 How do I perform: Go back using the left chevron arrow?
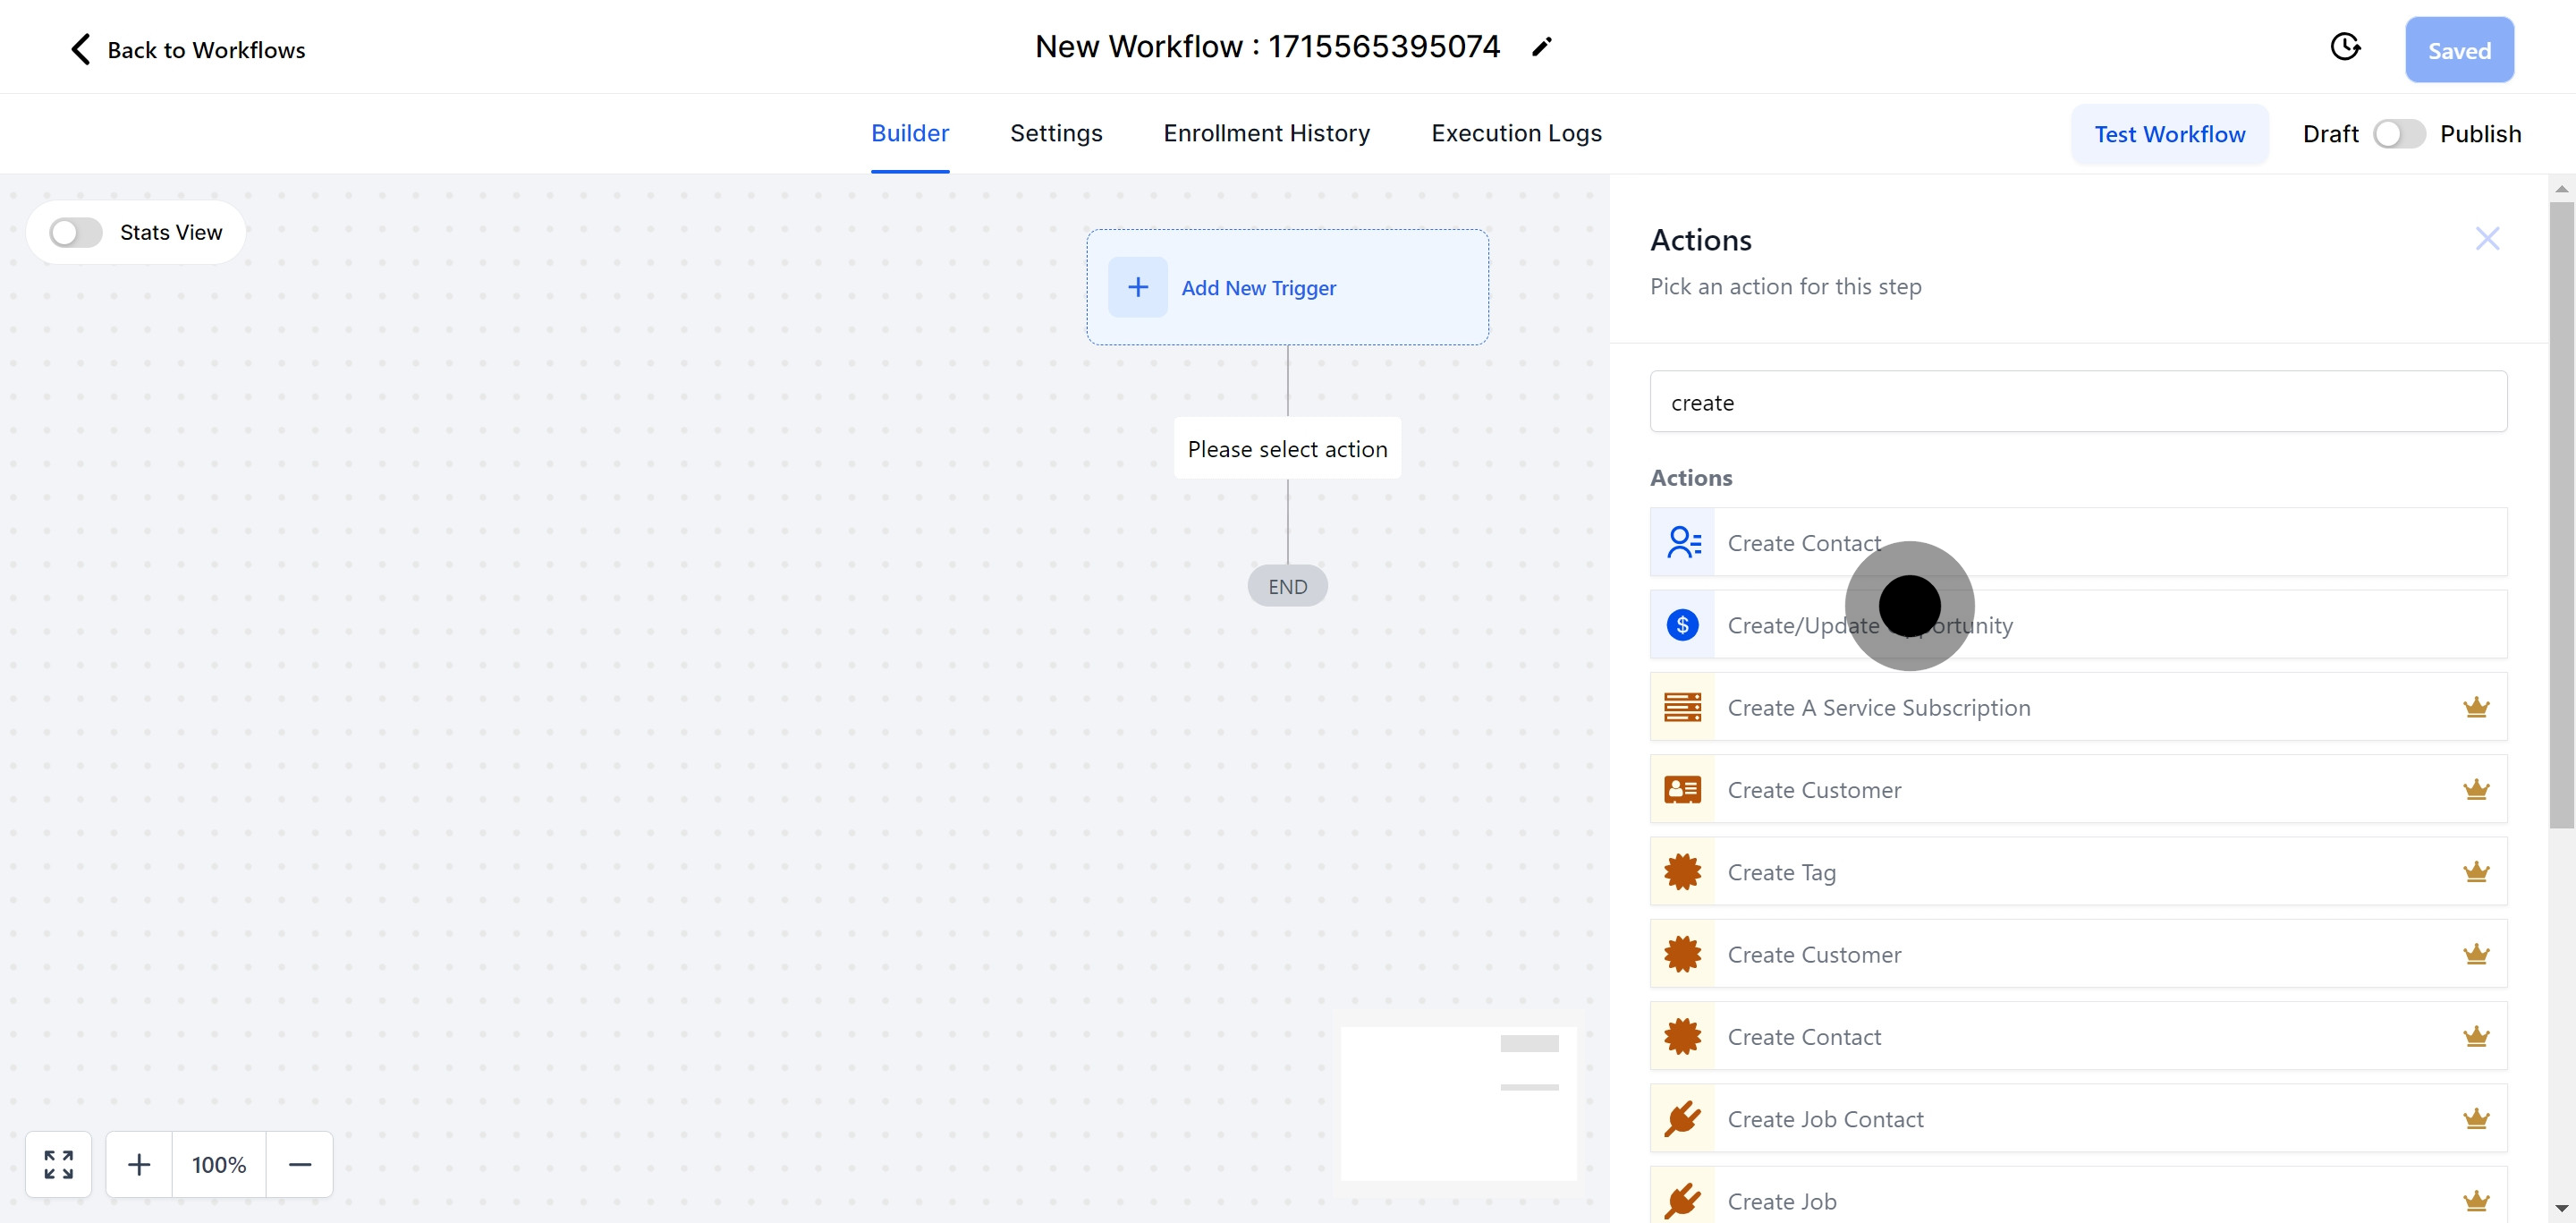point(80,49)
